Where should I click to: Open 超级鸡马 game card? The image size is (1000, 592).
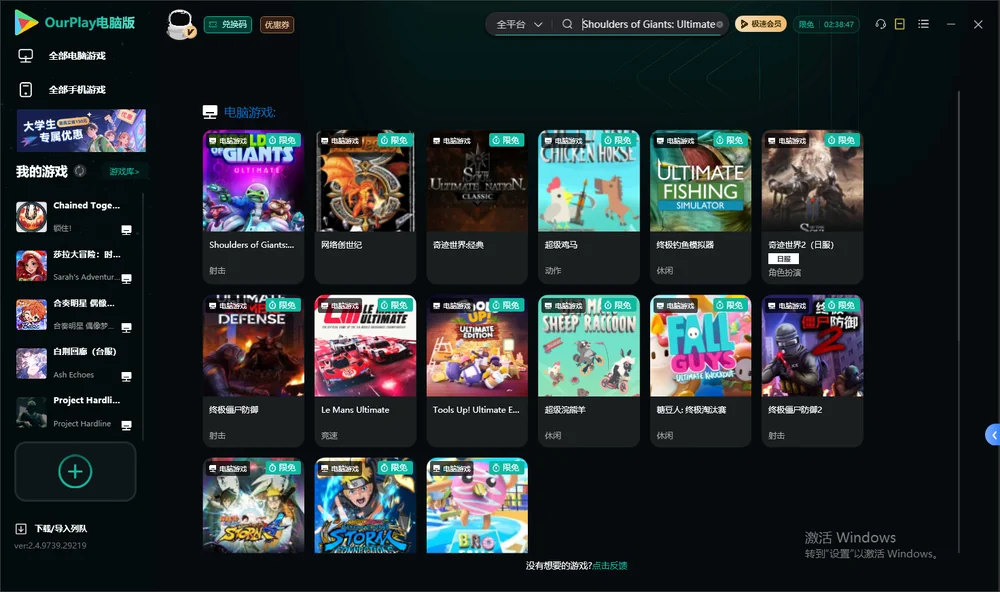[x=589, y=207]
